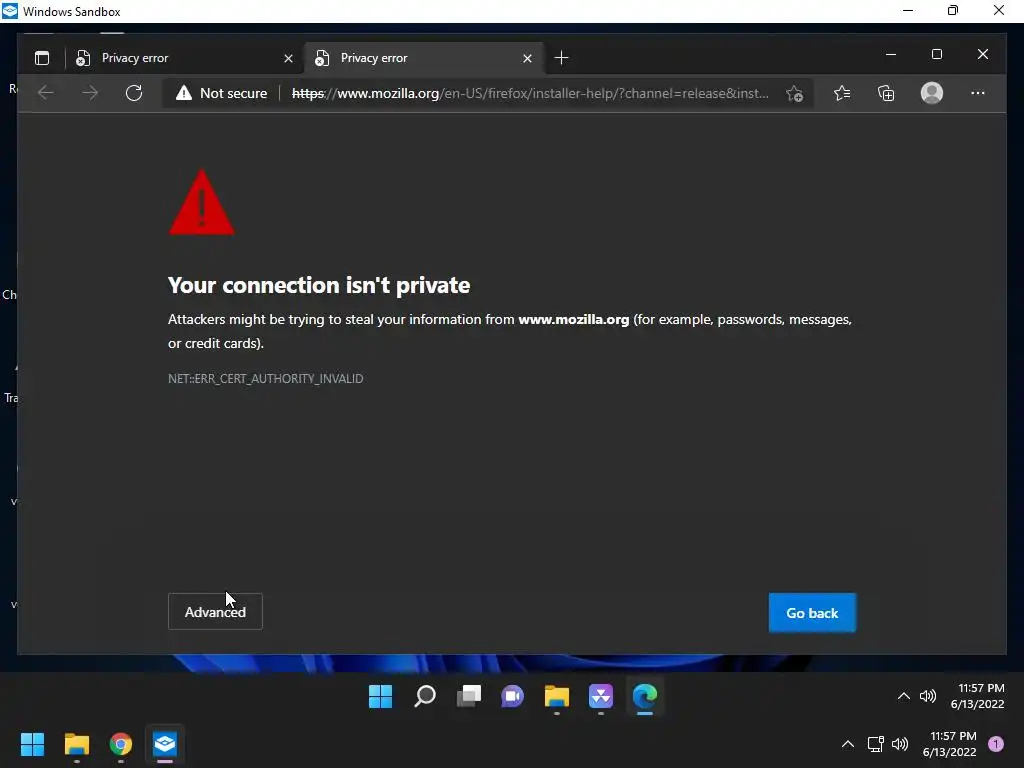Open sandbox taskbar Search magnifier
Viewport: 1024px width, 768px height.
tap(424, 696)
